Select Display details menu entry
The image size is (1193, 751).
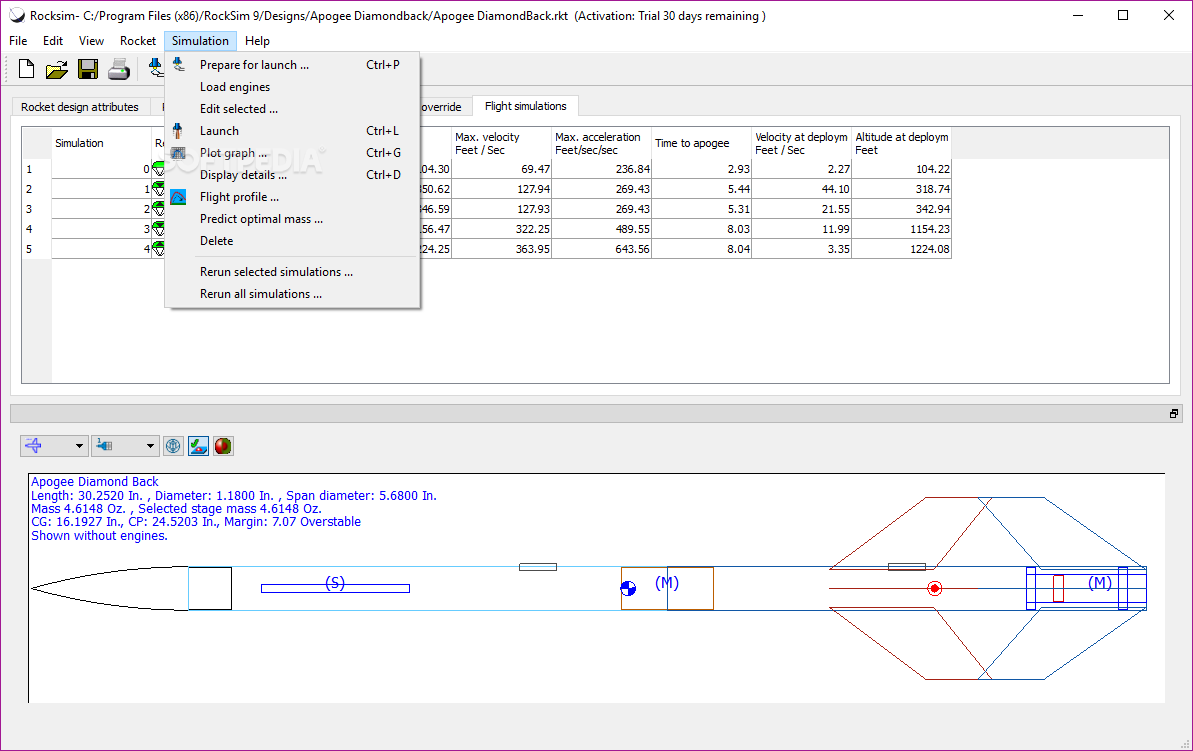(292, 175)
